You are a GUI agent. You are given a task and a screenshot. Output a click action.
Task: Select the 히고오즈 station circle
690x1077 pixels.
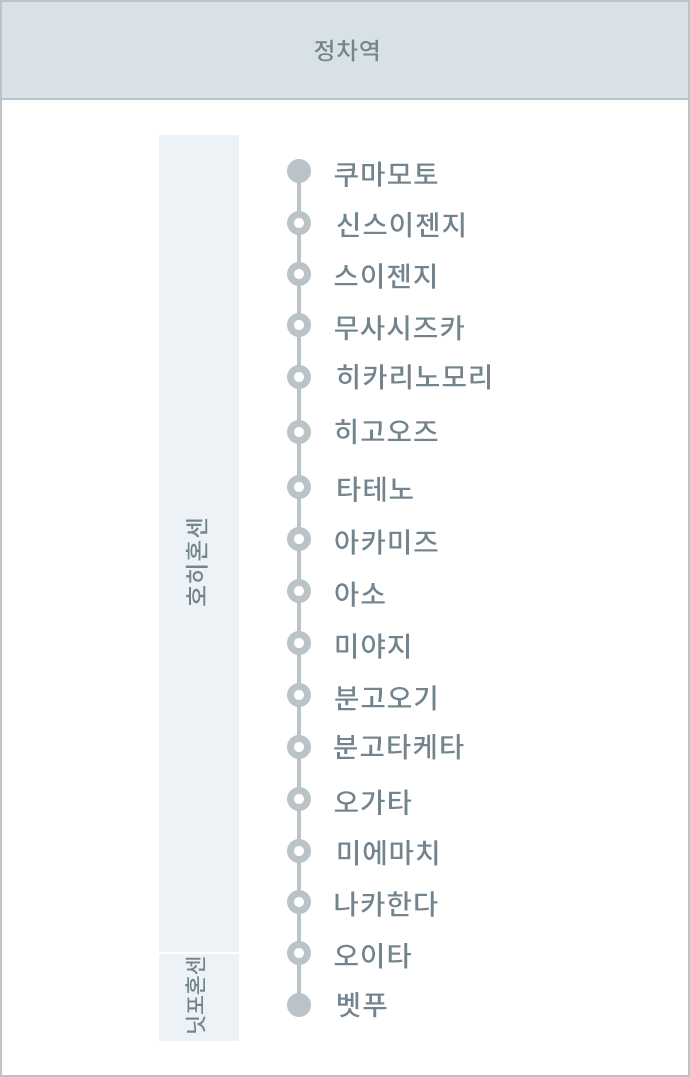tap(299, 432)
